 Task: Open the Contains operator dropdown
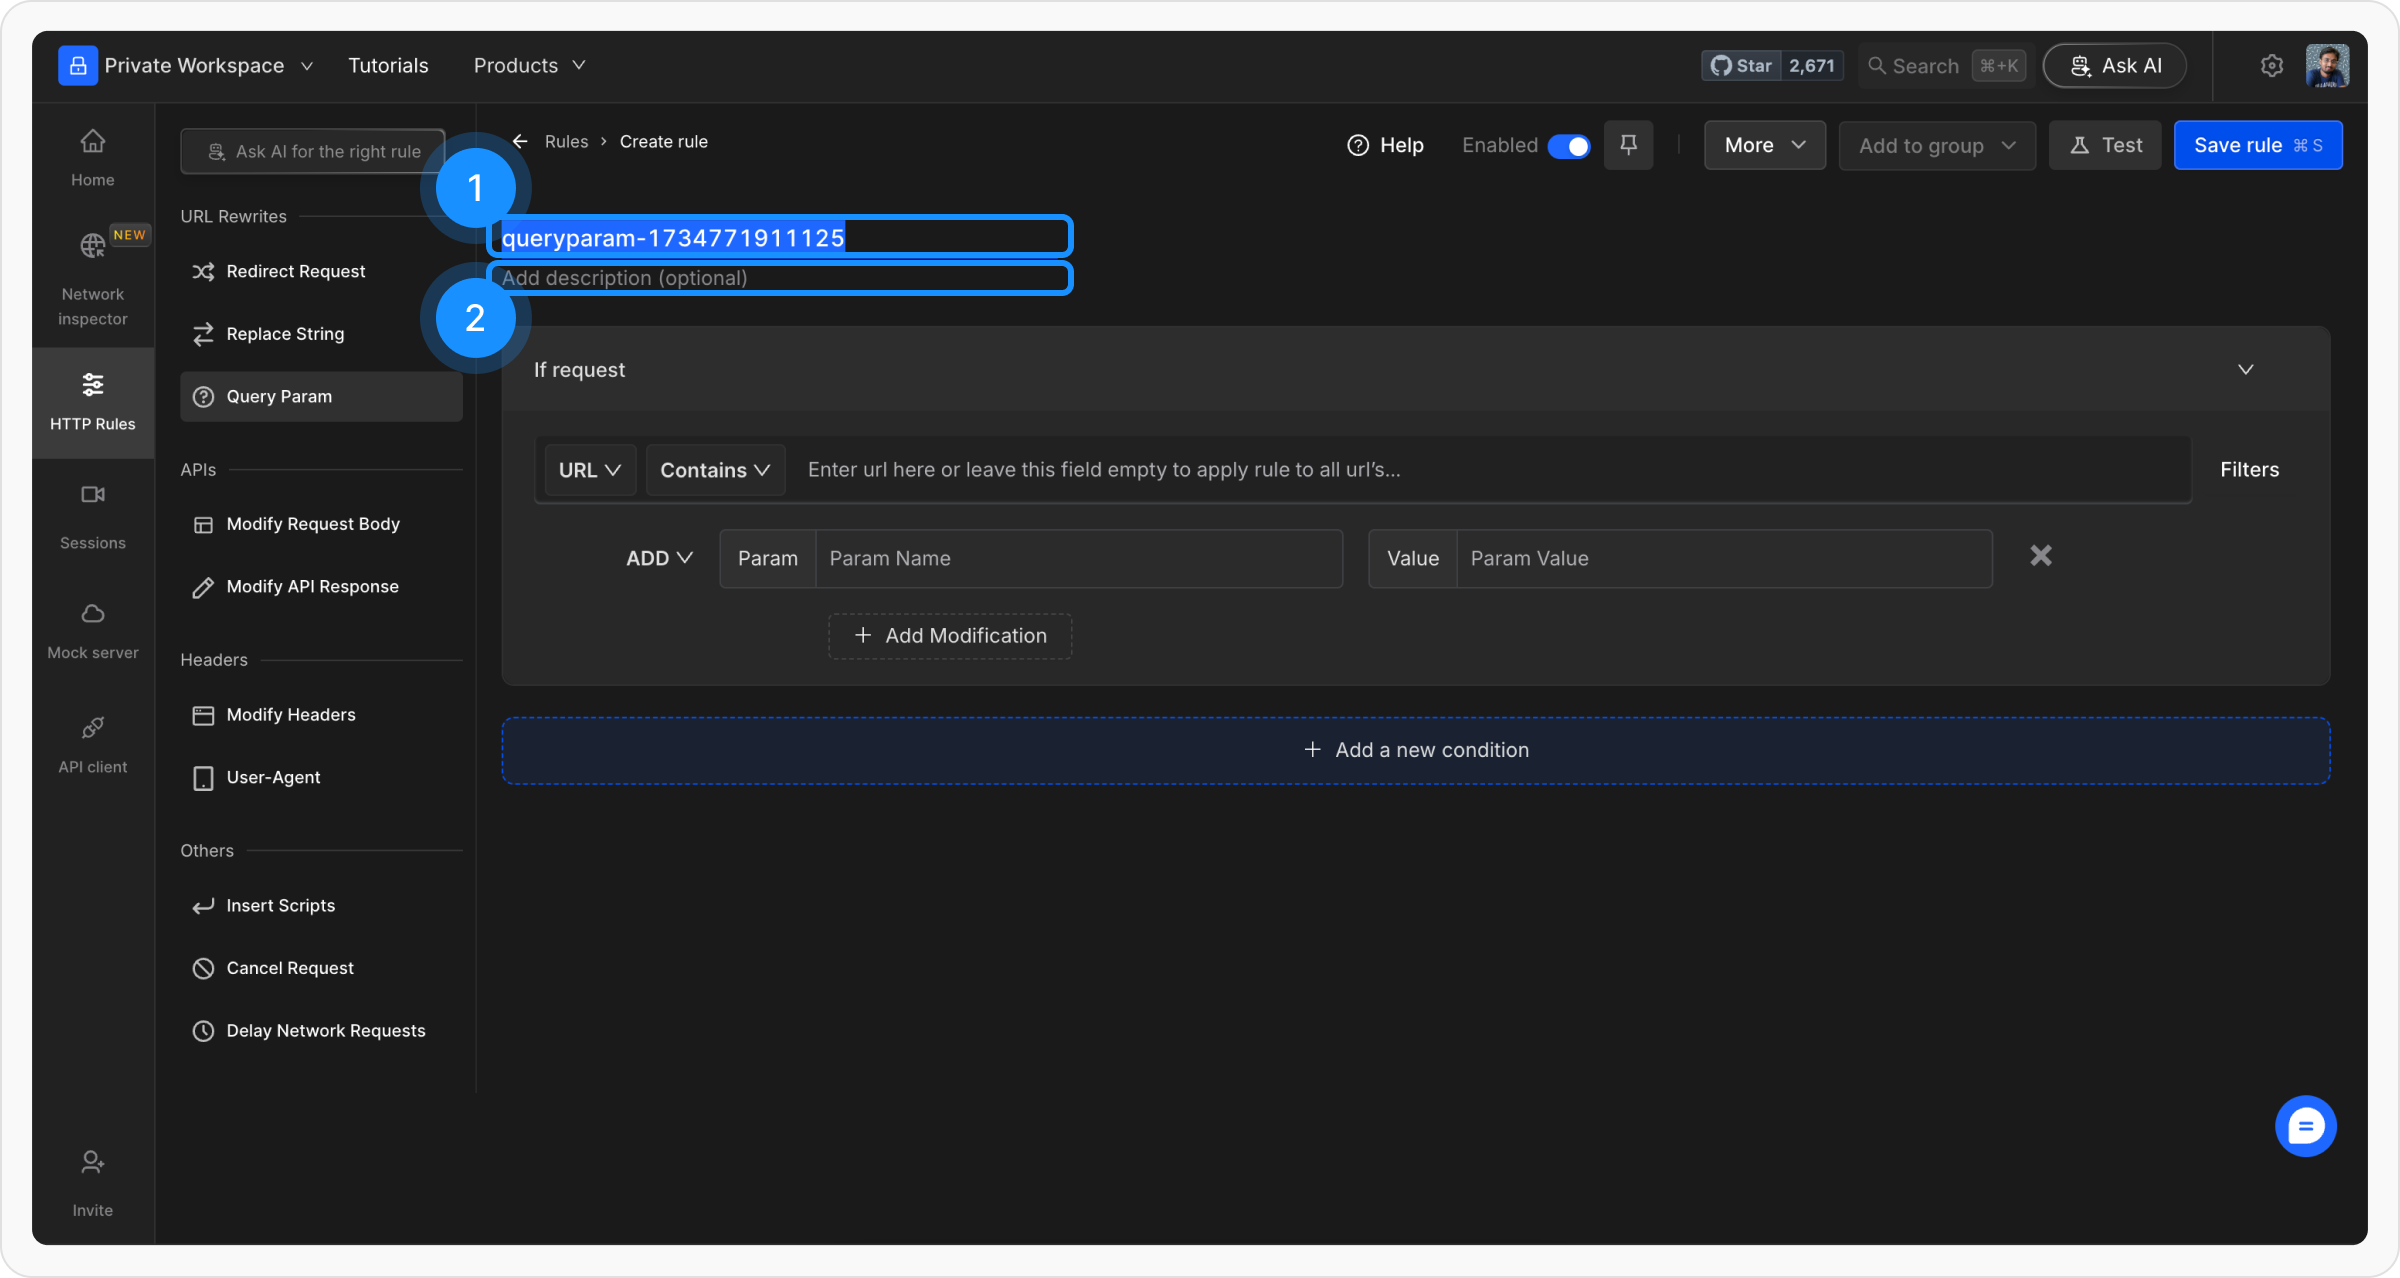click(x=714, y=470)
